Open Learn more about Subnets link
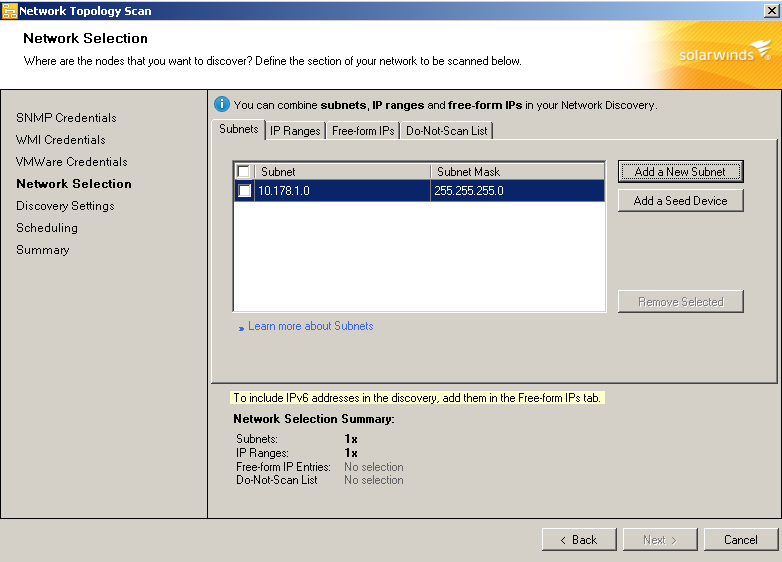This screenshot has height=562, width=782. coord(310,326)
